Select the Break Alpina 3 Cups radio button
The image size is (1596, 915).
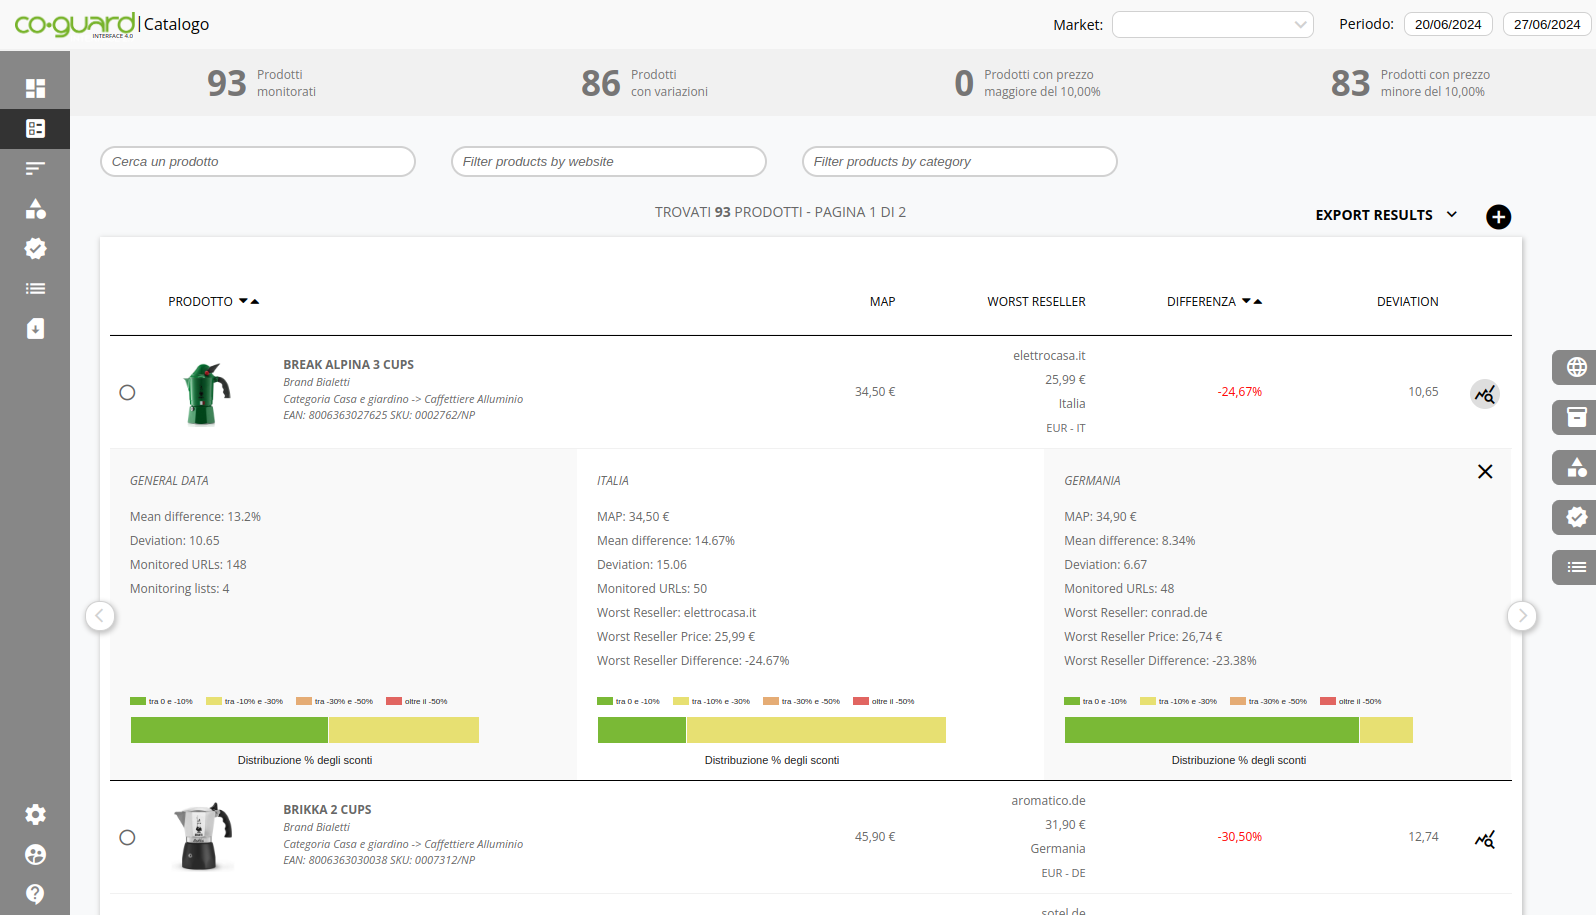[x=127, y=392]
